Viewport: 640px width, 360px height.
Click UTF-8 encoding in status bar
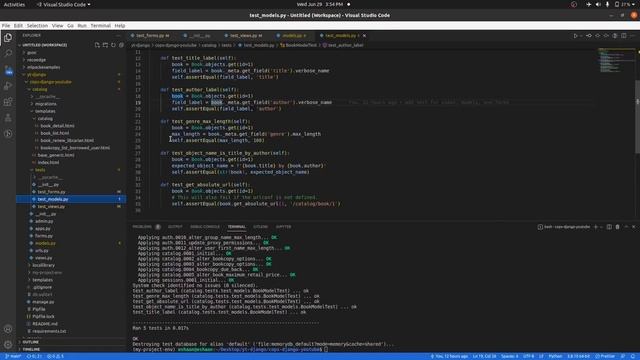tap(528, 356)
